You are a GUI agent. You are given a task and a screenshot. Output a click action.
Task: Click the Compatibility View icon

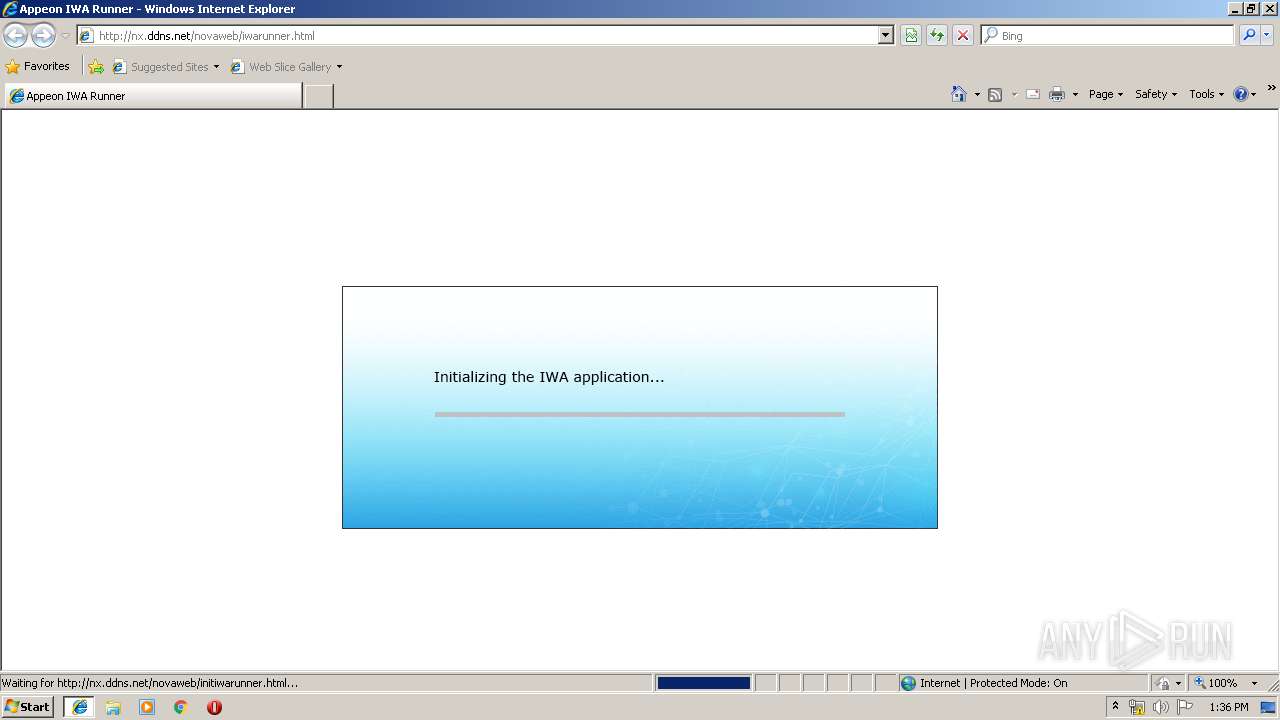911,36
